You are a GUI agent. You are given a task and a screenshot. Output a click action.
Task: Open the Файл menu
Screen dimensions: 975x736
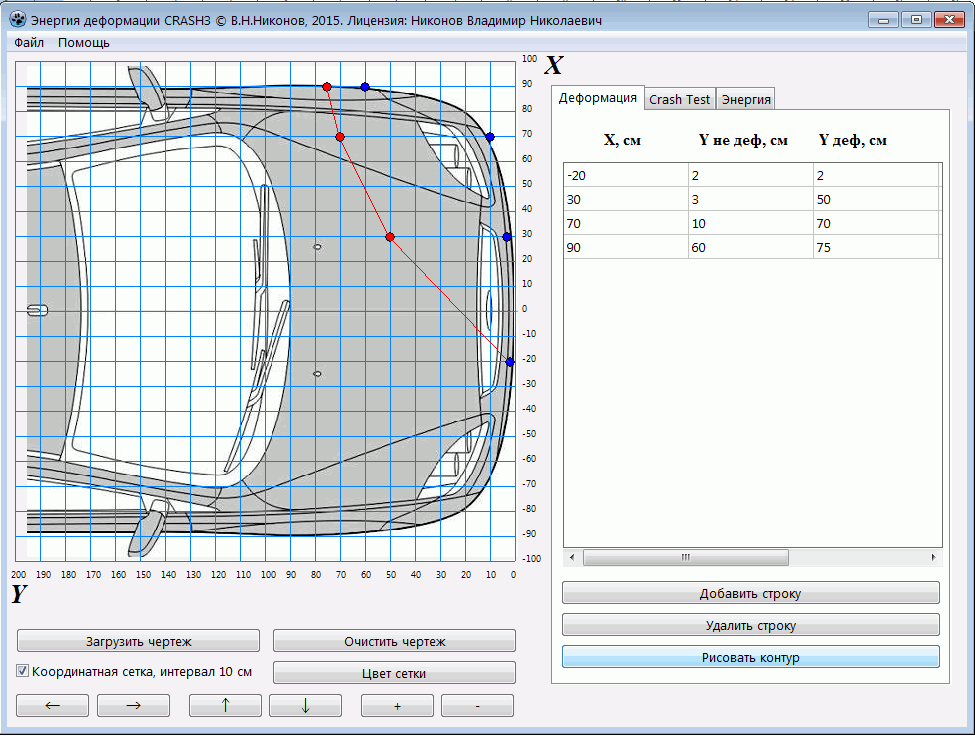tap(29, 43)
